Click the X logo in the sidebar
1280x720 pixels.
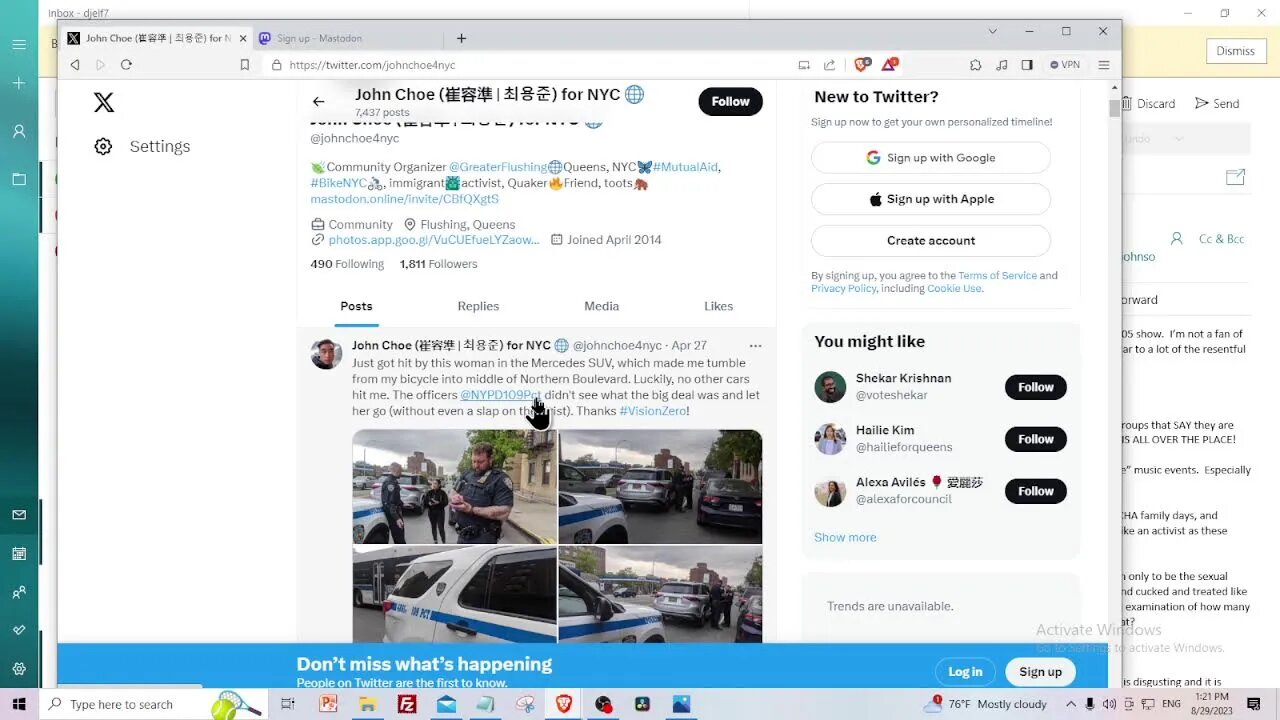coord(103,102)
